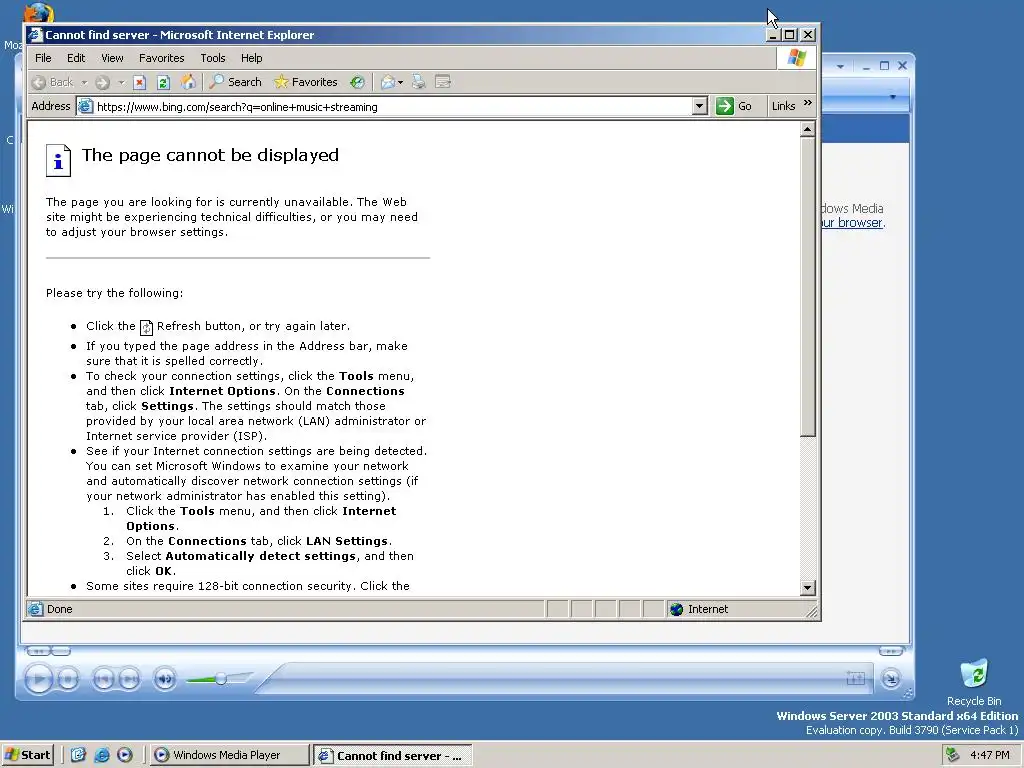This screenshot has width=1024, height=768.
Task: Click the blue info icon on error page
Action: 58,160
